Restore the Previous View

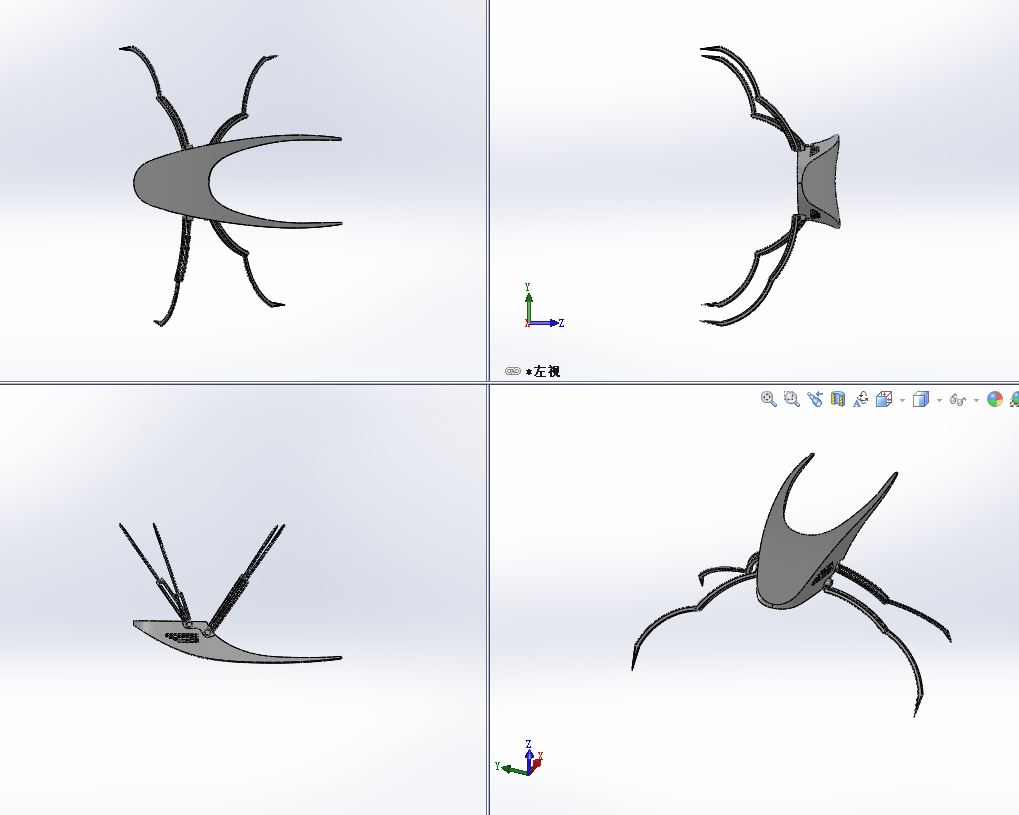coord(815,399)
